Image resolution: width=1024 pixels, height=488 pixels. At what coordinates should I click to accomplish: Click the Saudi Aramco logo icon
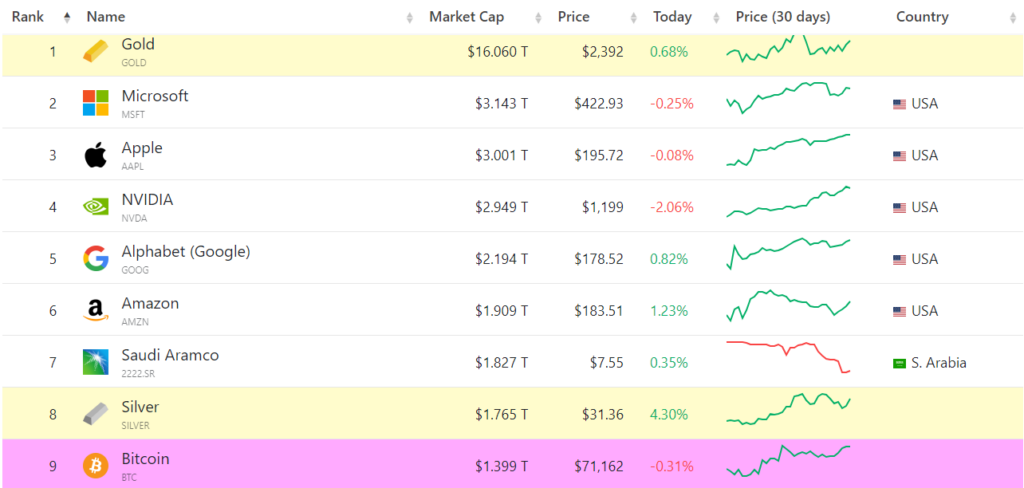(96, 362)
